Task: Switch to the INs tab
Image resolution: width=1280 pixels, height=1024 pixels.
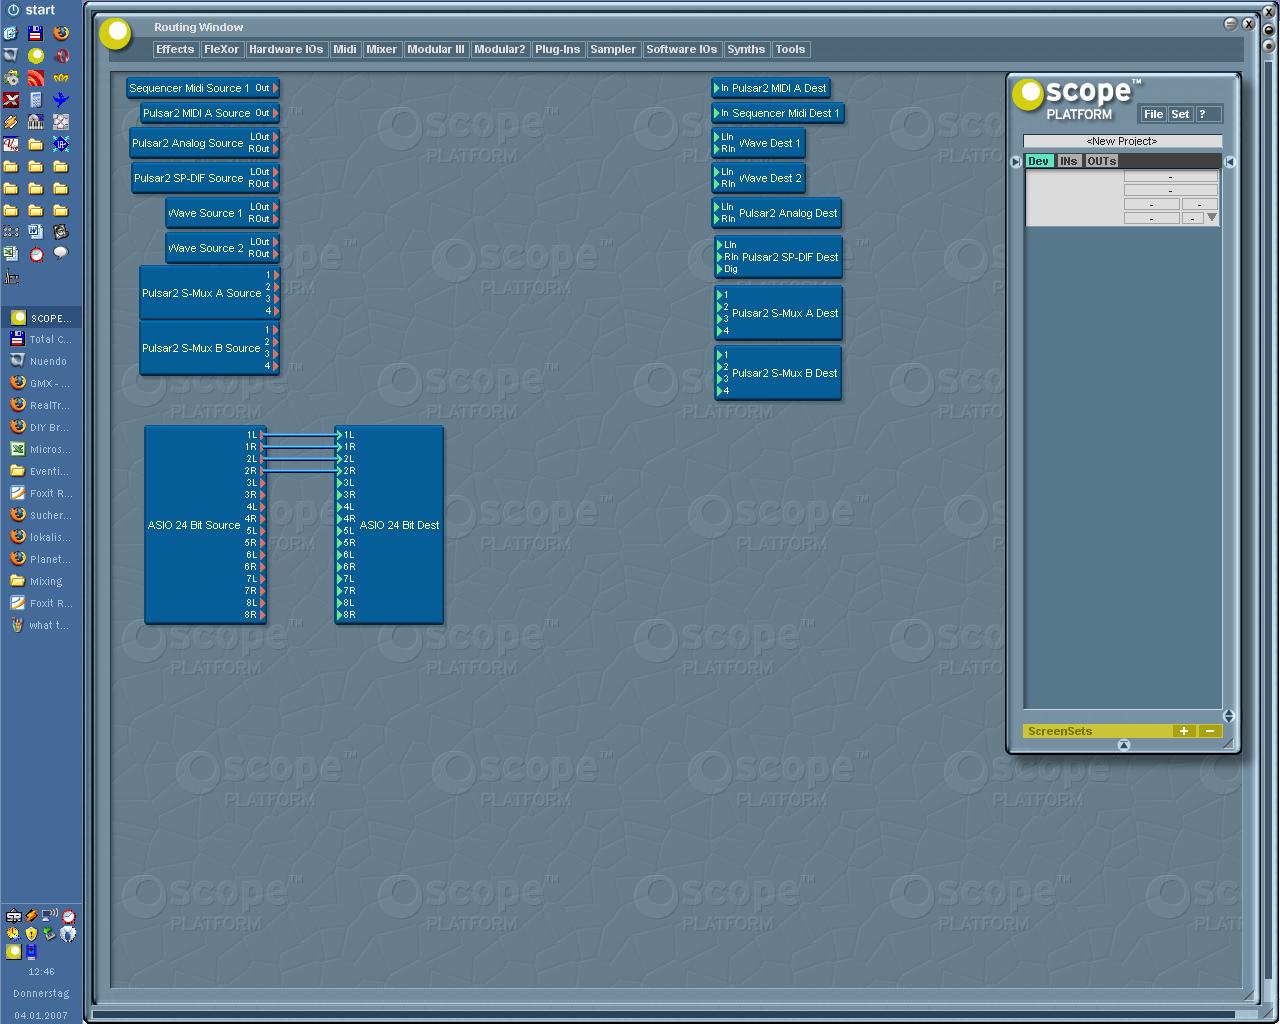Action: (1069, 161)
